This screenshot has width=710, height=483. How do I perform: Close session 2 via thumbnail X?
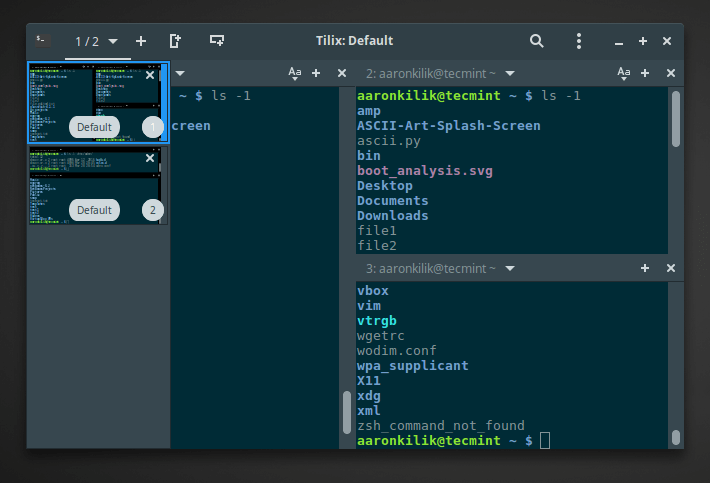[150, 158]
